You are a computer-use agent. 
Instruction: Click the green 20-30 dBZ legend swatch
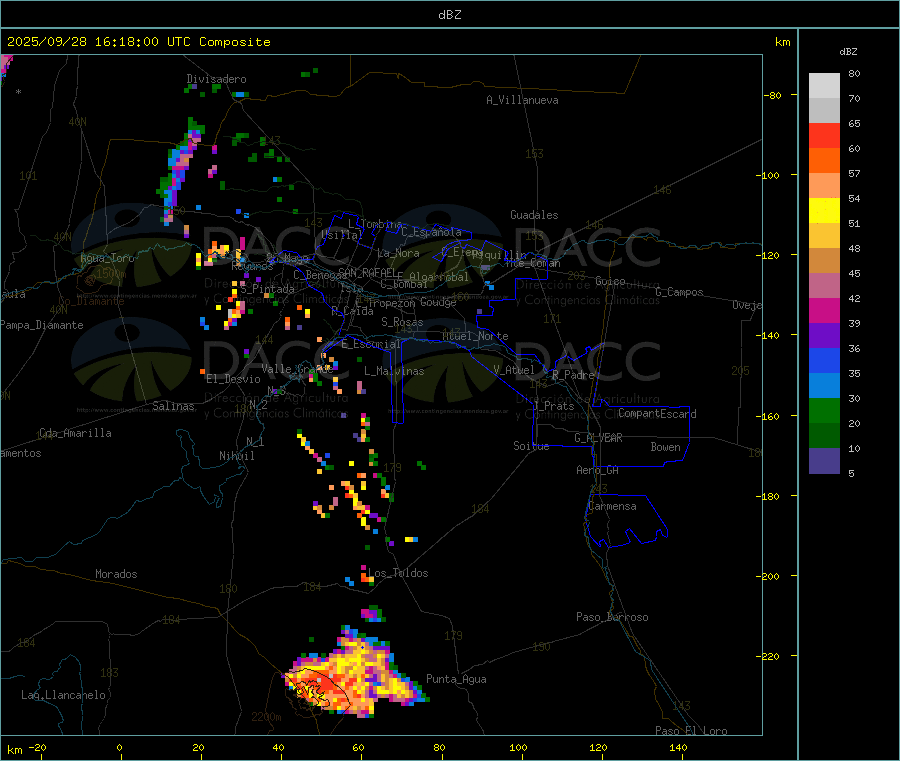tap(824, 410)
